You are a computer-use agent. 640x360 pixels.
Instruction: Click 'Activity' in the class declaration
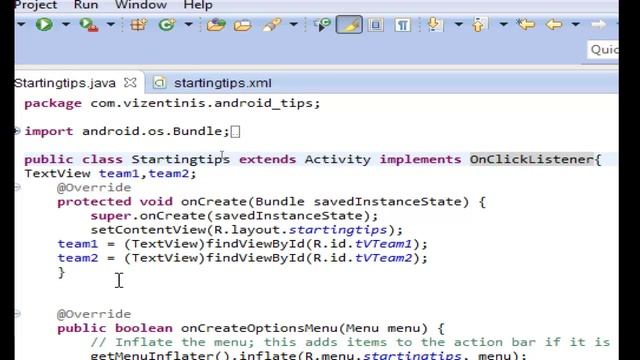click(x=338, y=160)
